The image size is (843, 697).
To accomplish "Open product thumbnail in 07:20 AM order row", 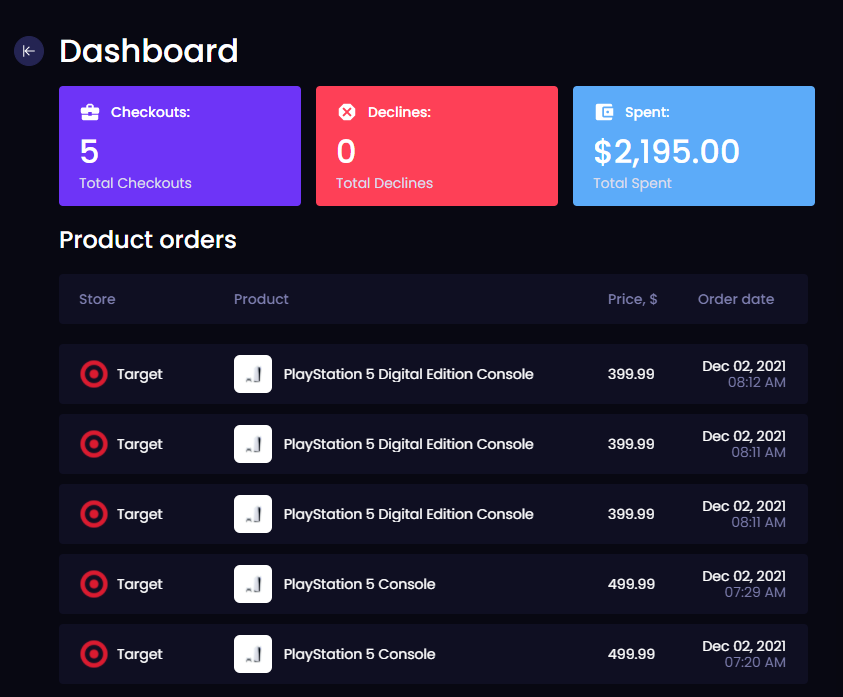I will point(253,654).
